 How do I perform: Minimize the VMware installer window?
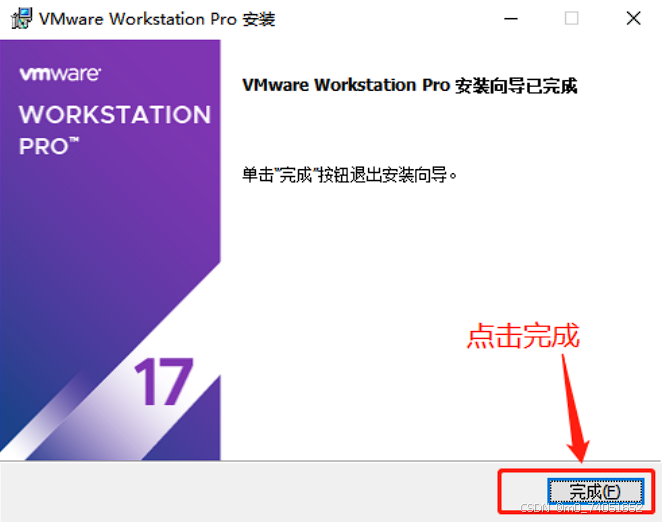511,19
